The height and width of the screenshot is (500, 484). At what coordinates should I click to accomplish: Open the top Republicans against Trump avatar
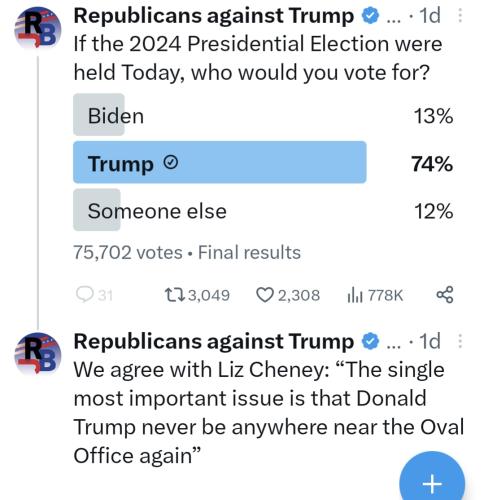[38, 29]
